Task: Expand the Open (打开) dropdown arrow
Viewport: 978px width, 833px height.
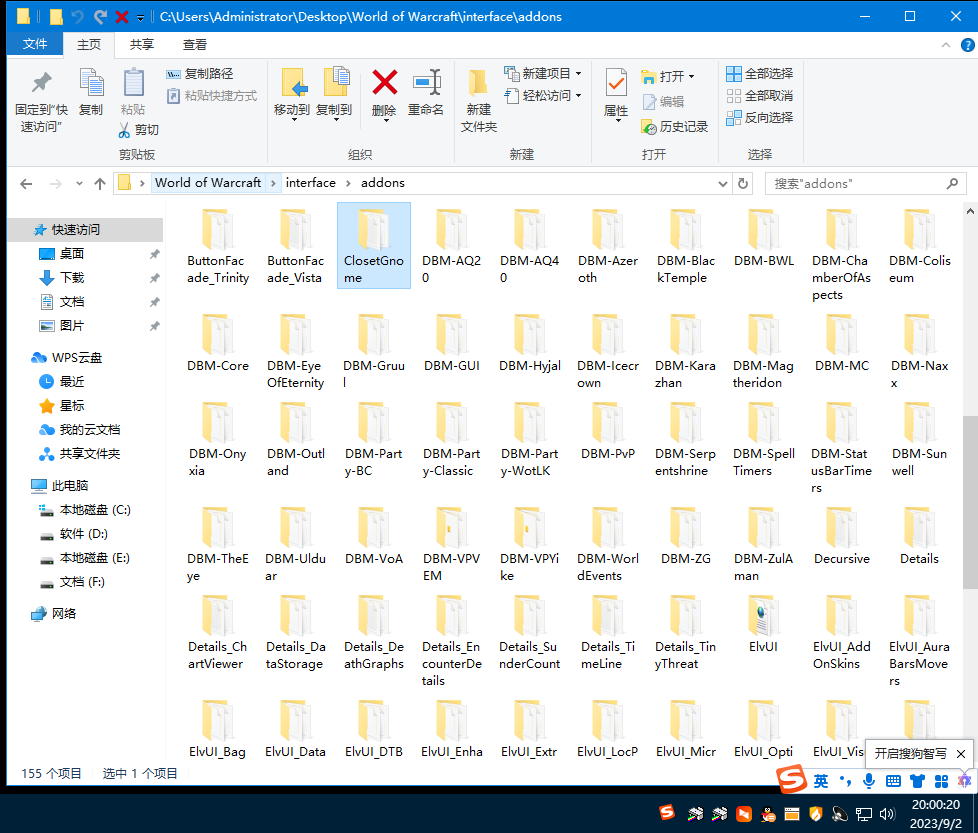Action: pyautogui.click(x=691, y=76)
